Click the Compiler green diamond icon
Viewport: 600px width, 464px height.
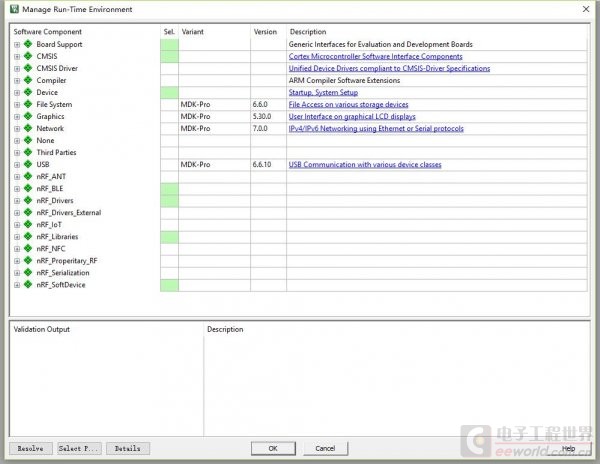coord(28,80)
